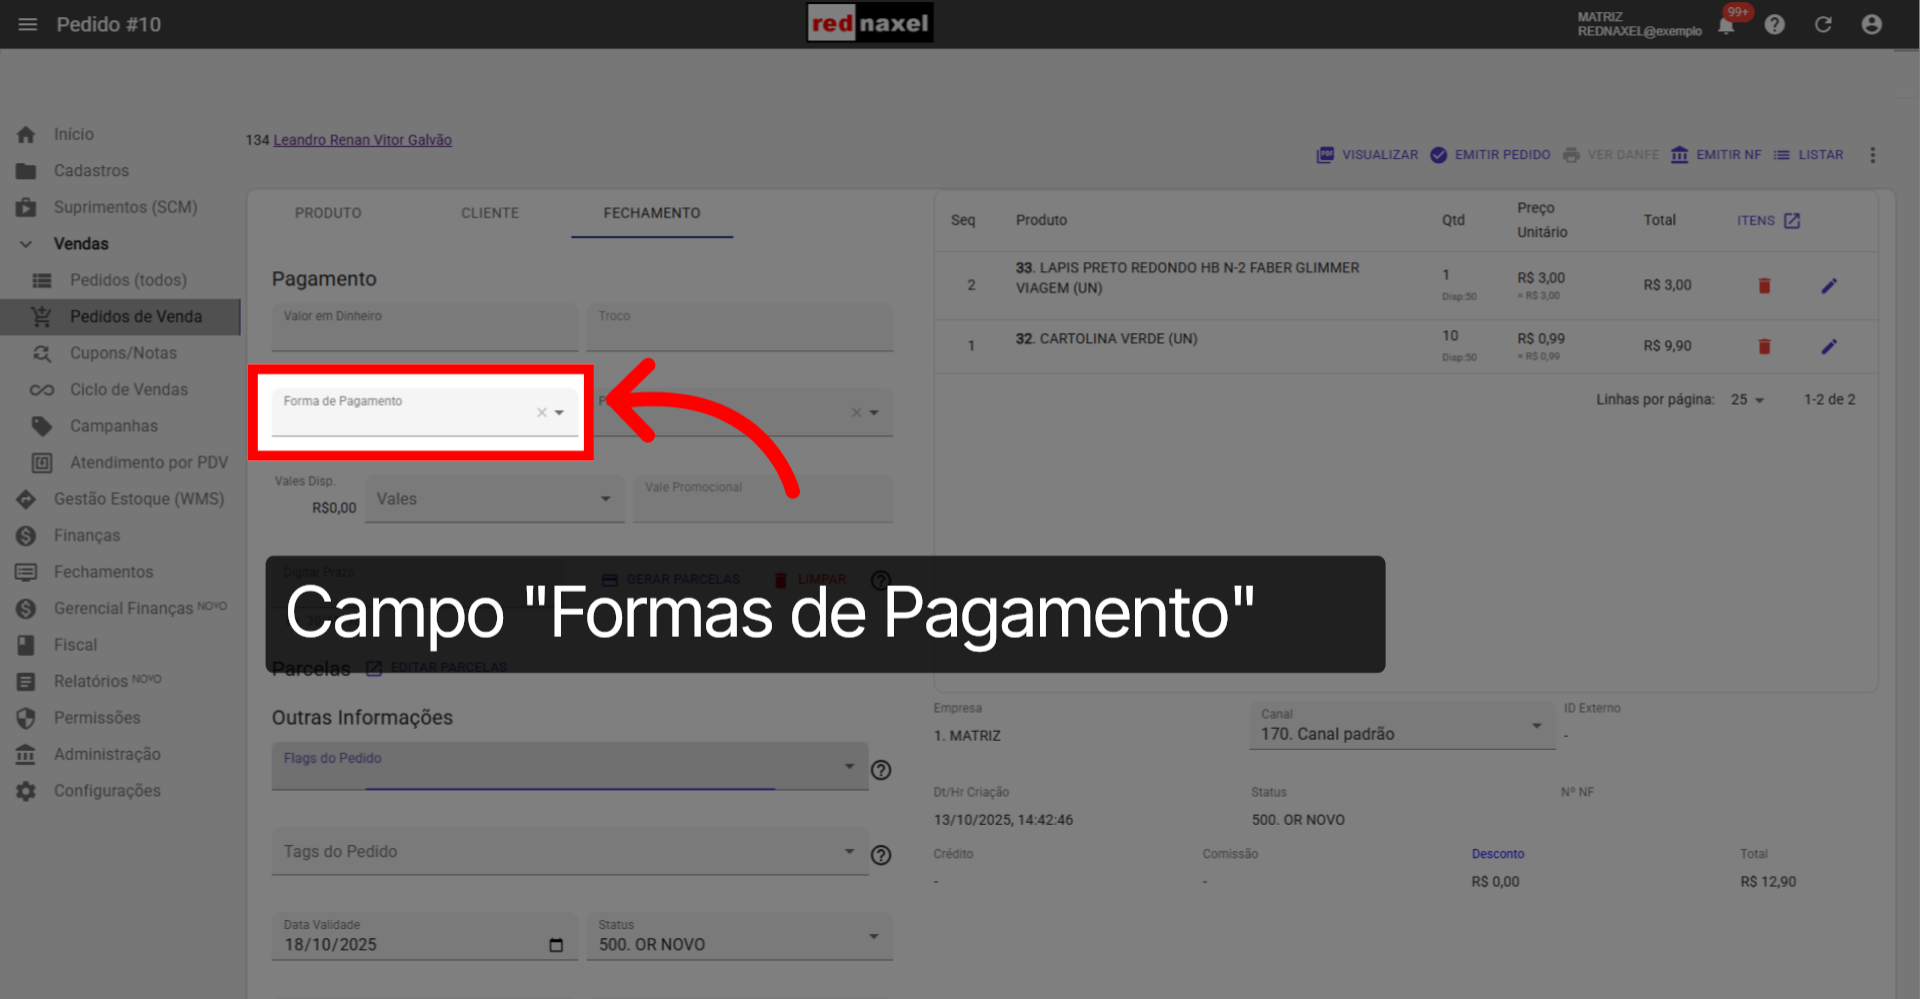This screenshot has width=1920, height=999.
Task: Open the Canal padrão dropdown
Action: pyautogui.click(x=1537, y=726)
